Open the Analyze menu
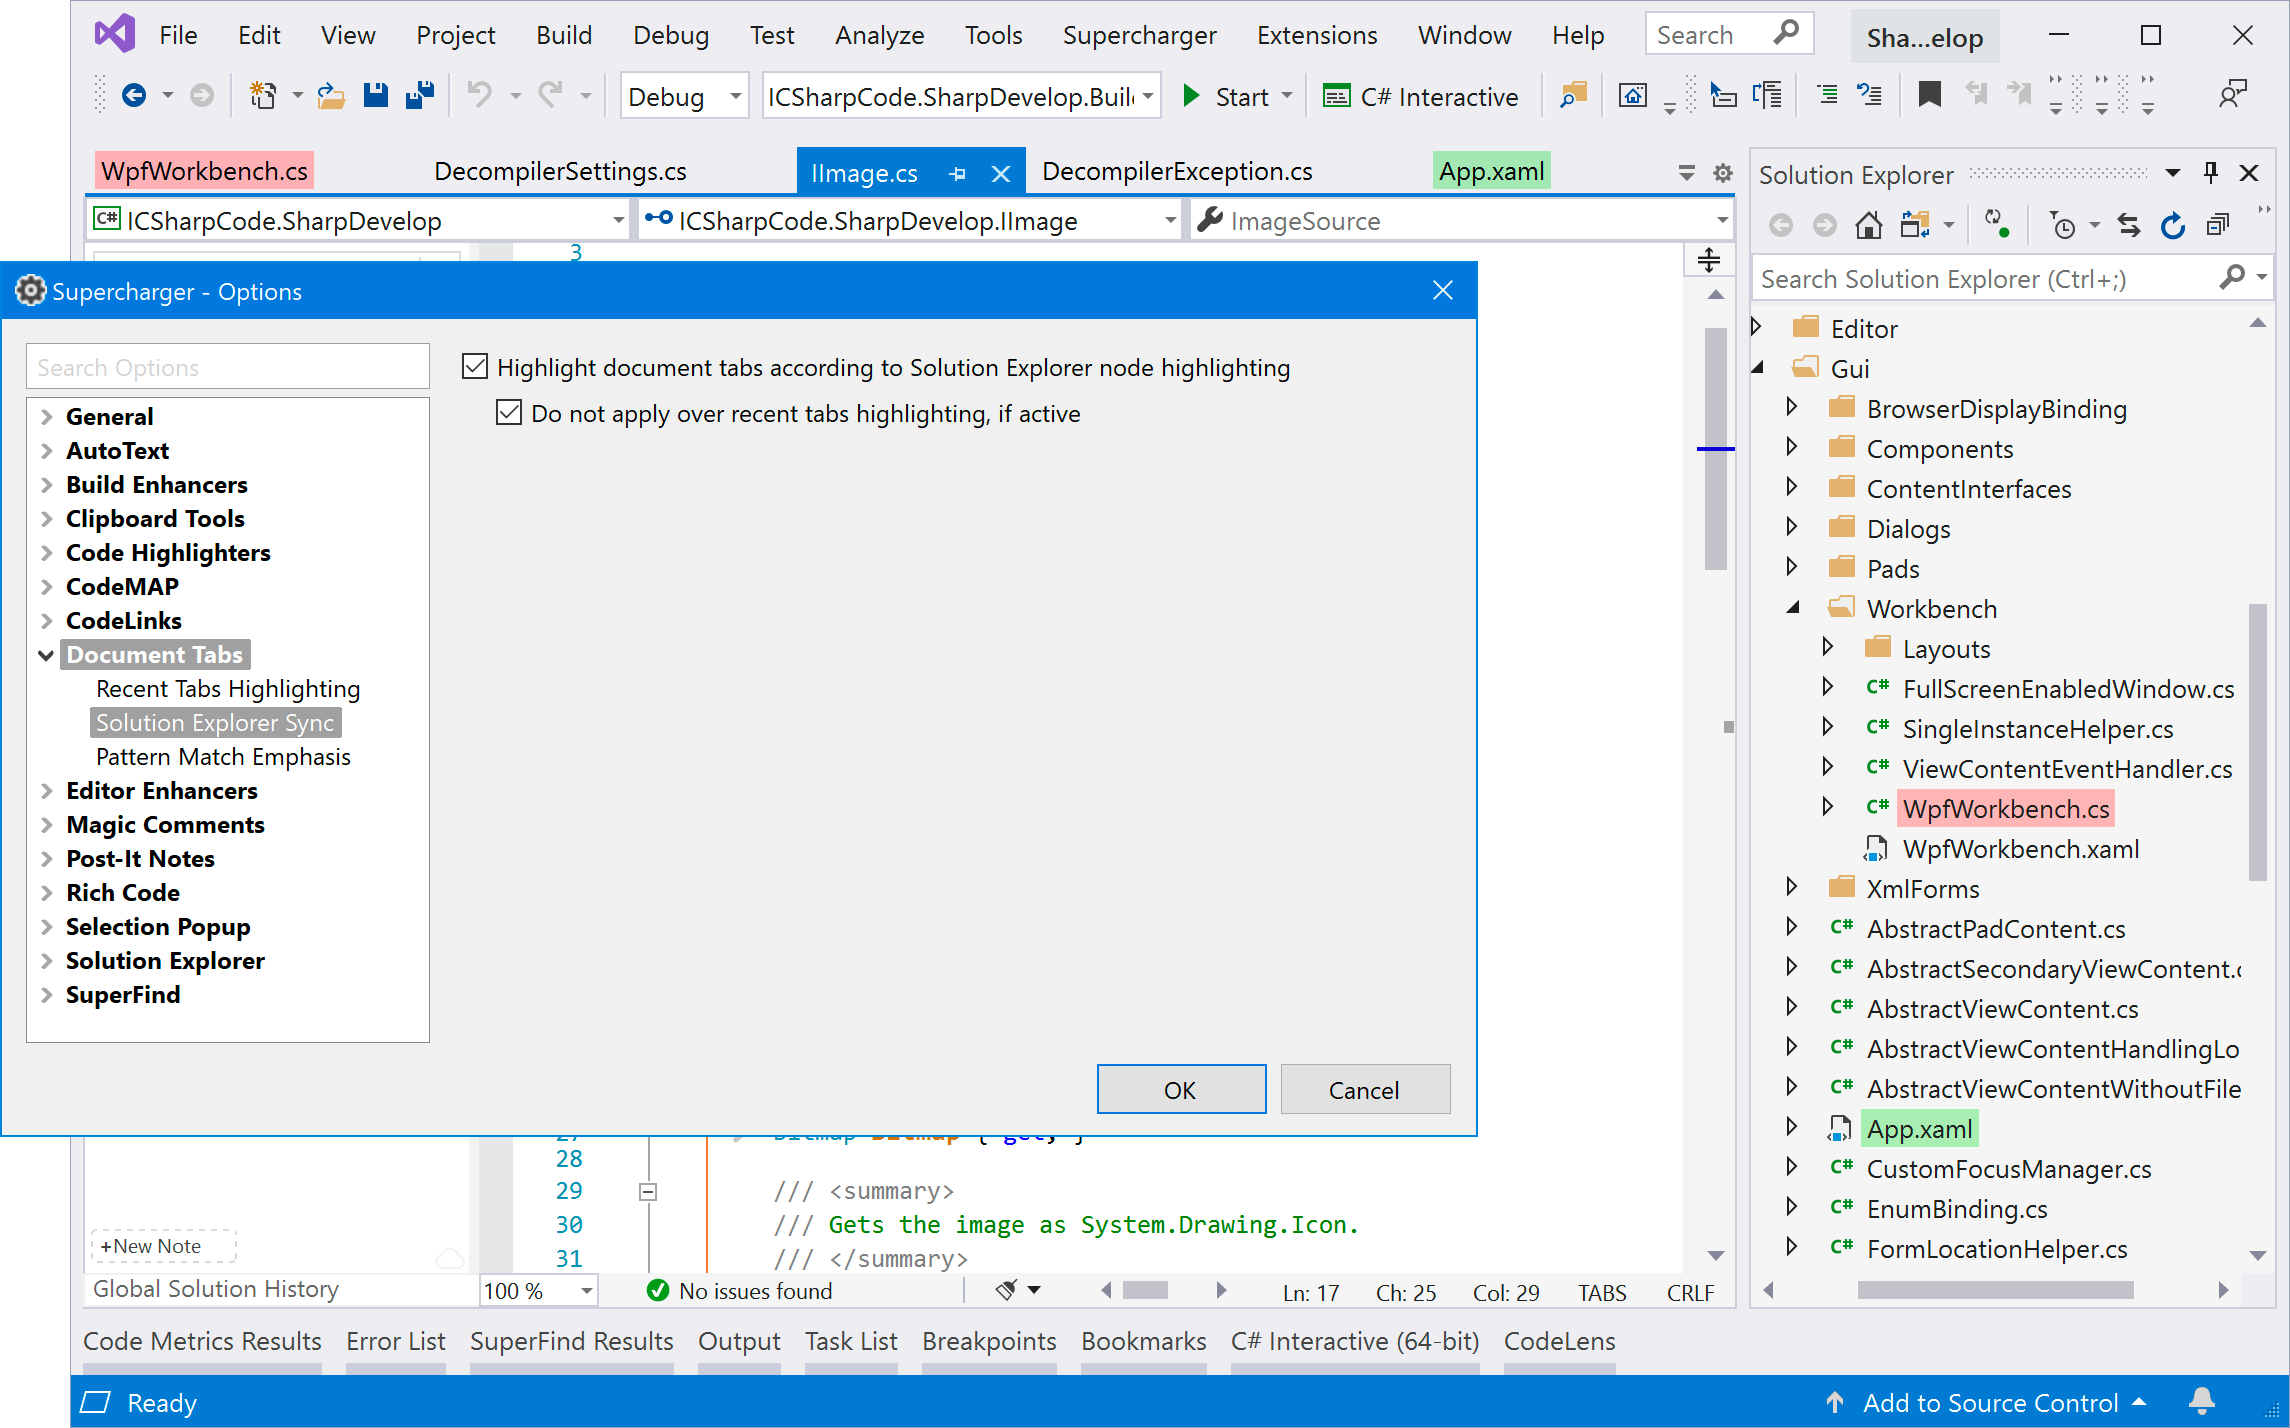The height and width of the screenshot is (1428, 2290). (879, 35)
